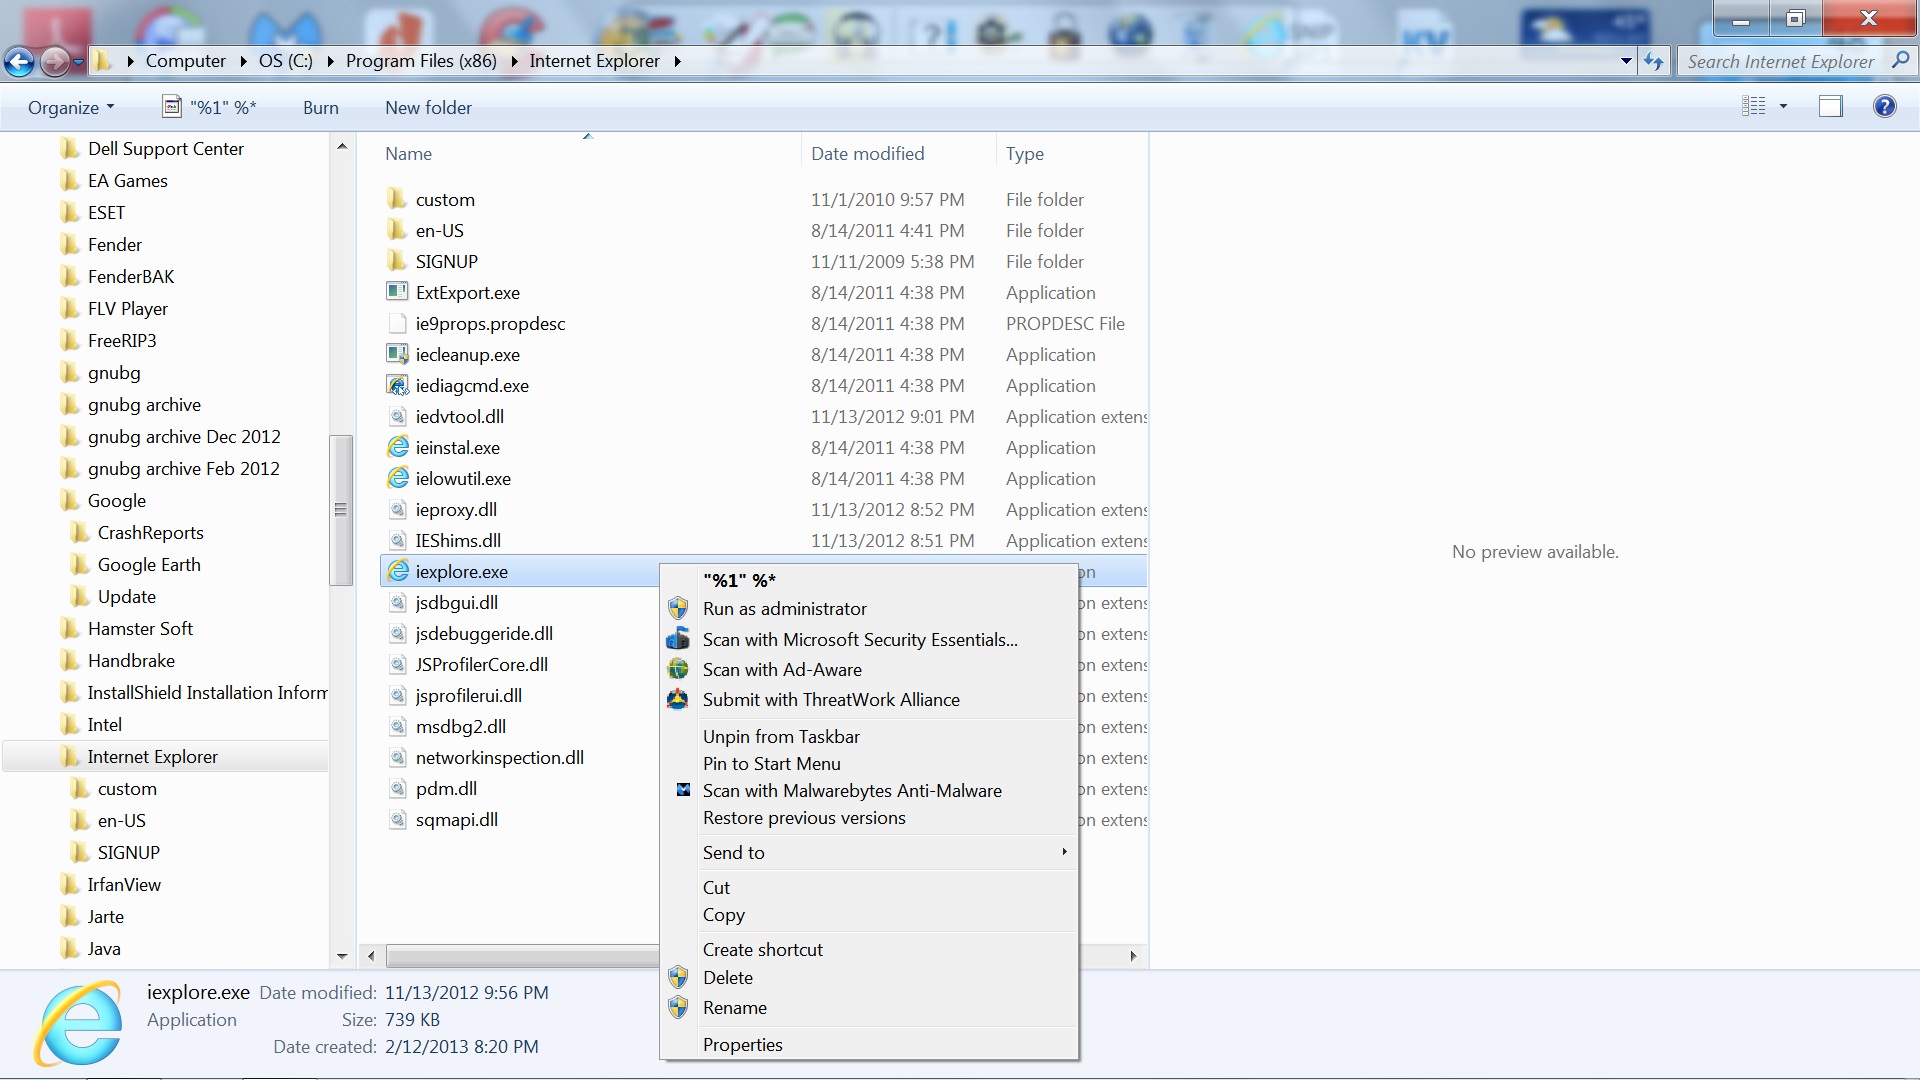Viewport: 1920px width, 1080px height.
Task: Click the Ad-Aware scan icon
Action: tap(678, 669)
